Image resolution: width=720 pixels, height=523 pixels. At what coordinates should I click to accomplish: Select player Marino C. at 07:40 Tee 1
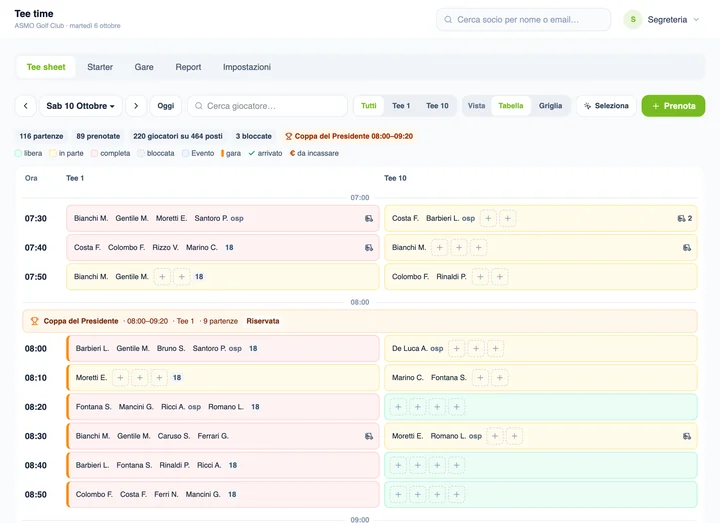(202, 247)
